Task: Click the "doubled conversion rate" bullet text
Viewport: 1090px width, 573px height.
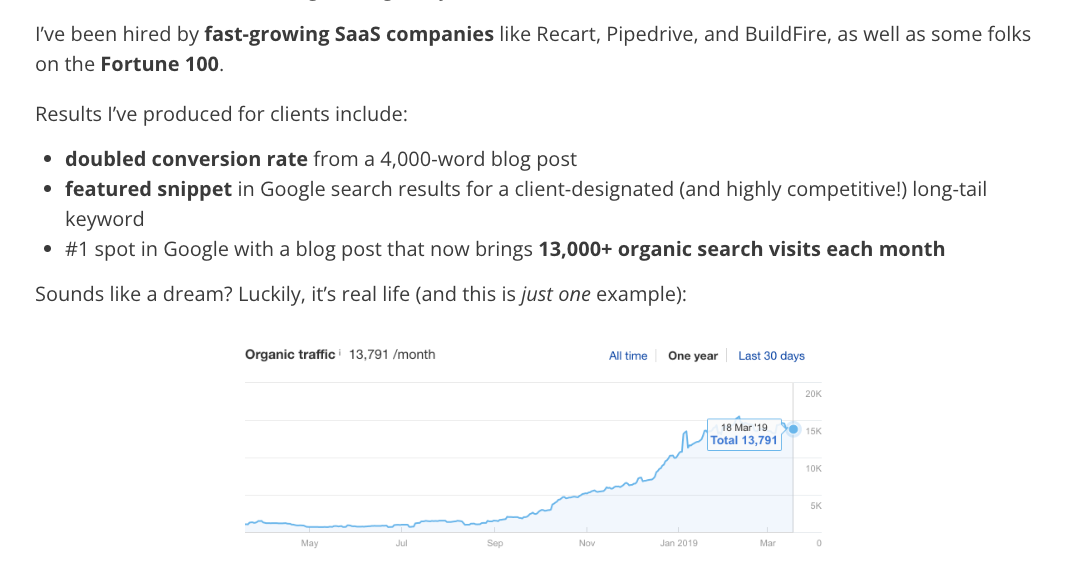Action: point(186,159)
